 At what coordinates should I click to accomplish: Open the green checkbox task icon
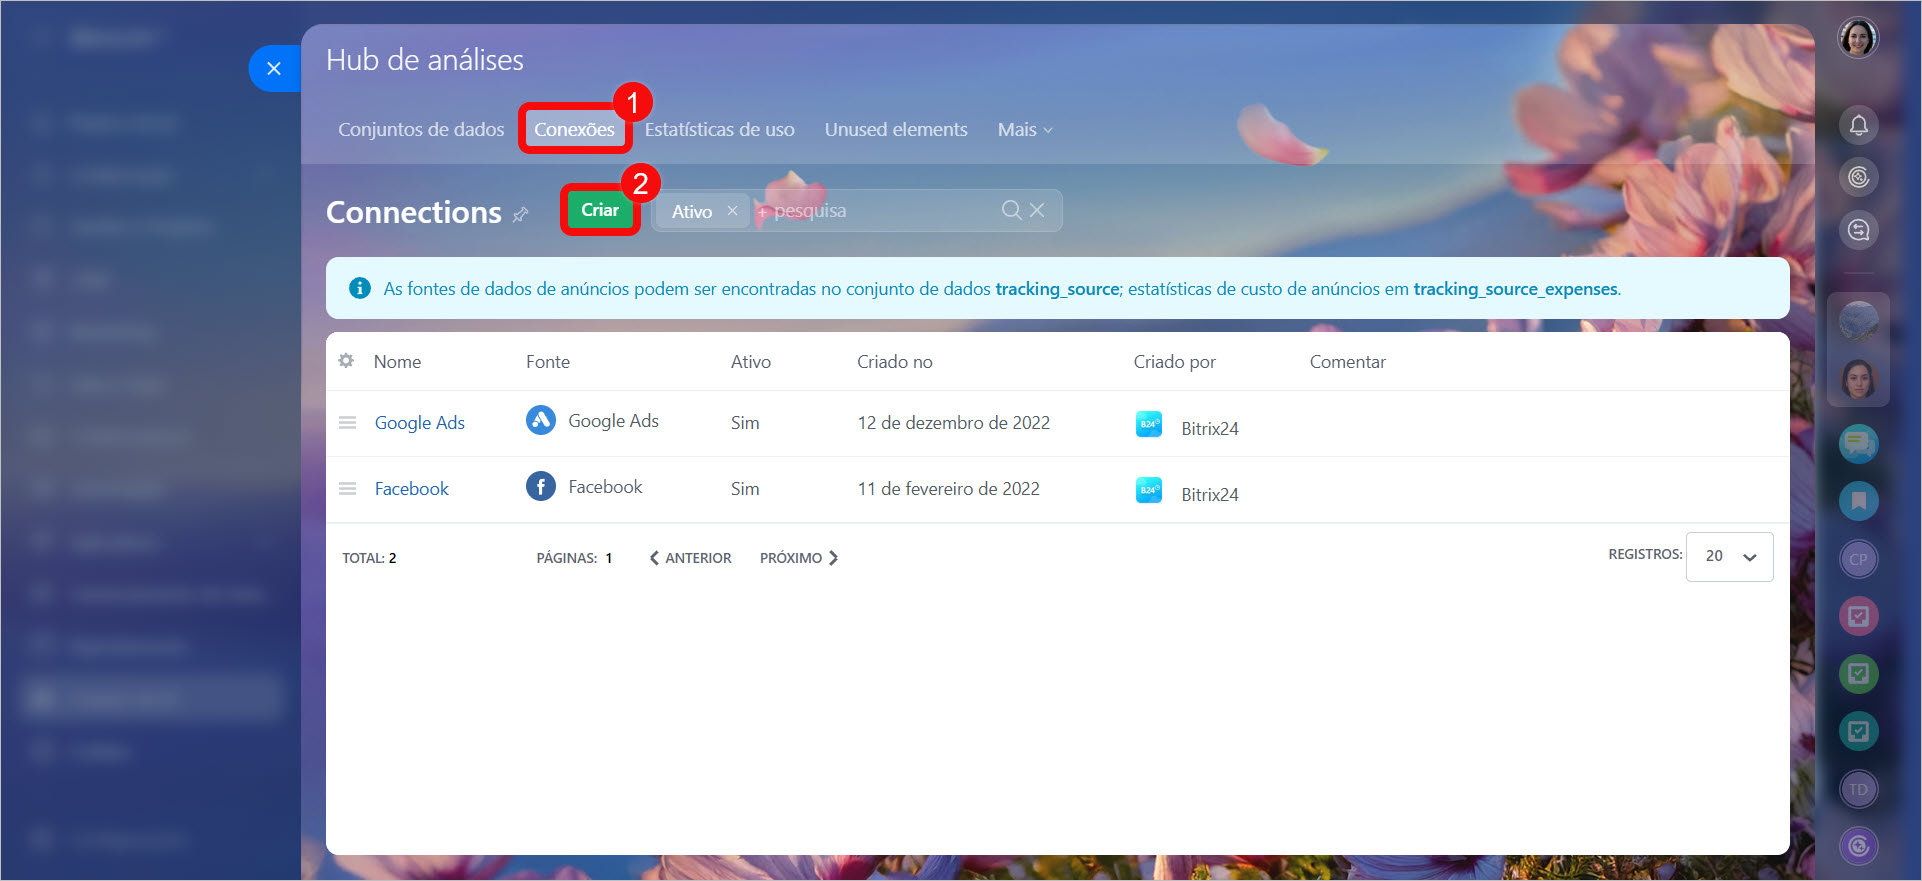point(1858,674)
